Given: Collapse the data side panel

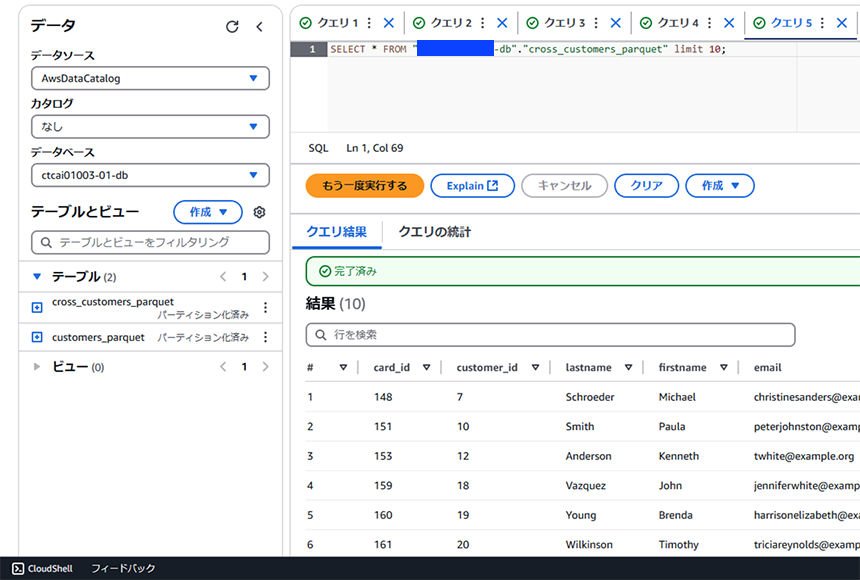Looking at the screenshot, I should pyautogui.click(x=259, y=26).
